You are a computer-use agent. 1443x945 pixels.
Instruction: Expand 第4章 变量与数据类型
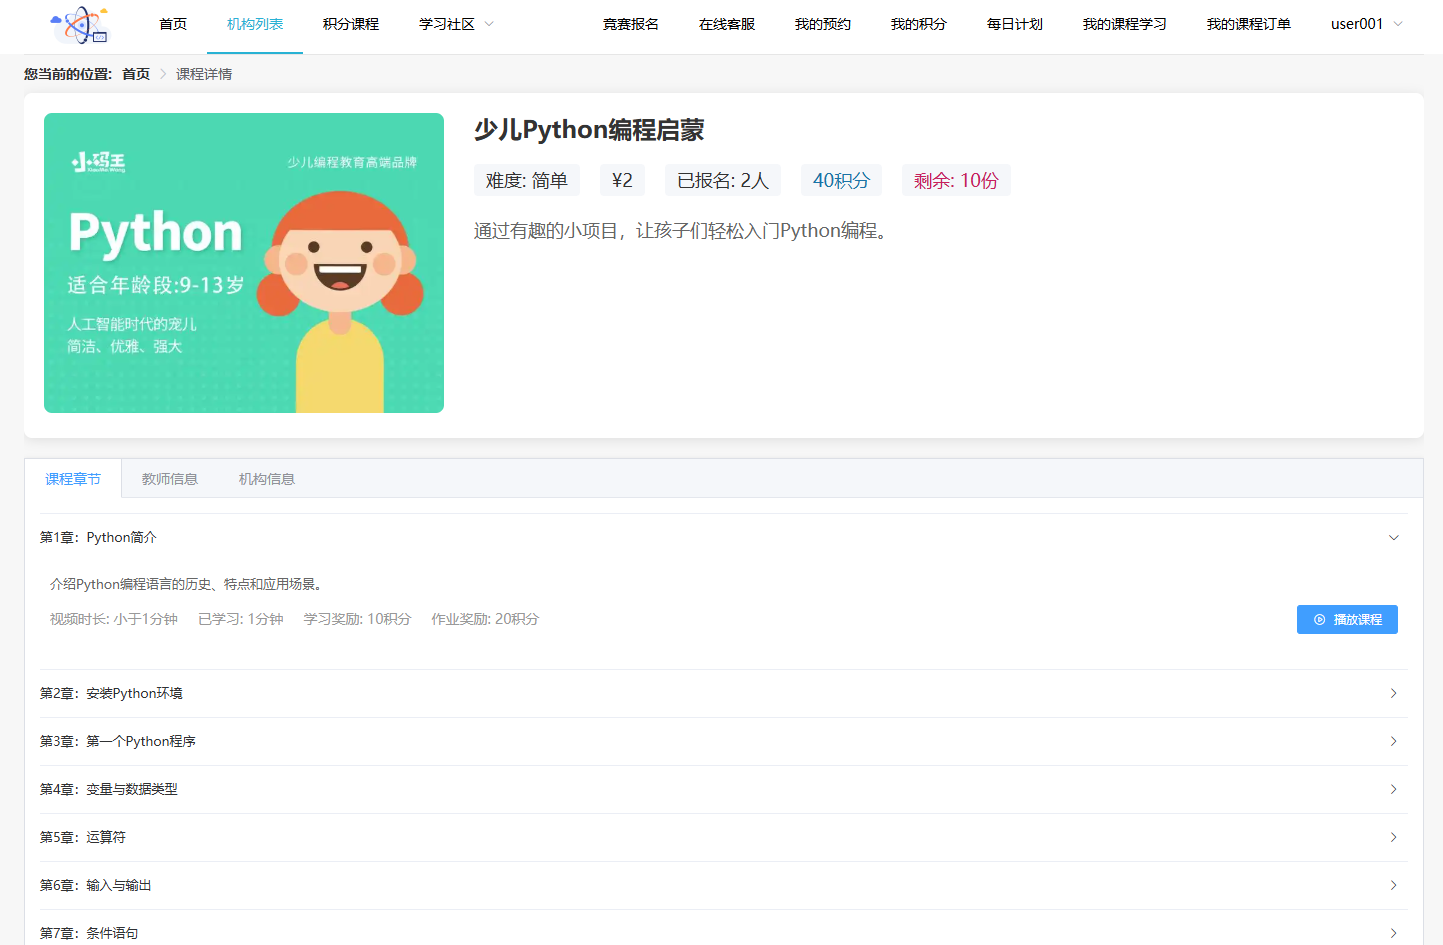click(723, 790)
